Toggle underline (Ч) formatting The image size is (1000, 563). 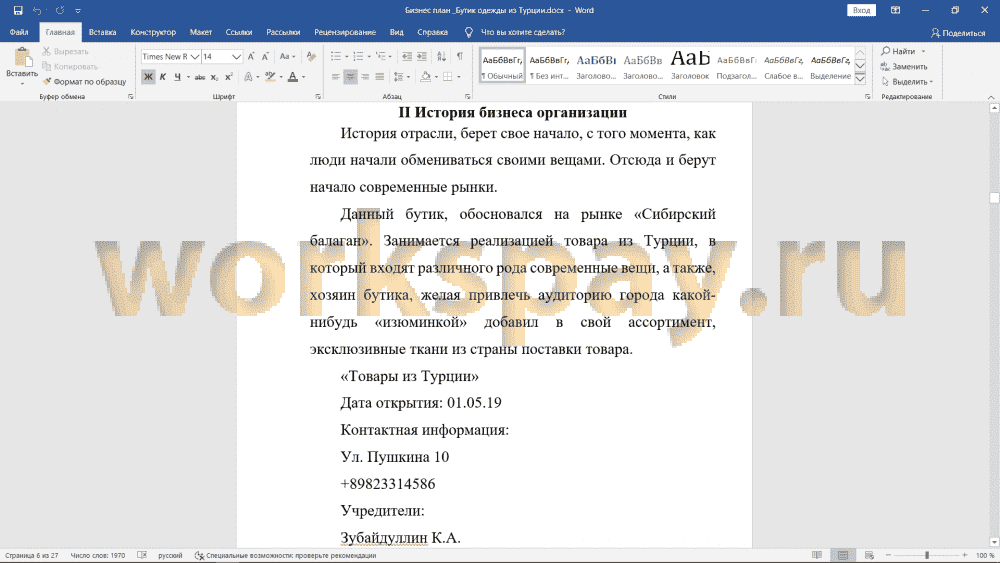point(177,77)
